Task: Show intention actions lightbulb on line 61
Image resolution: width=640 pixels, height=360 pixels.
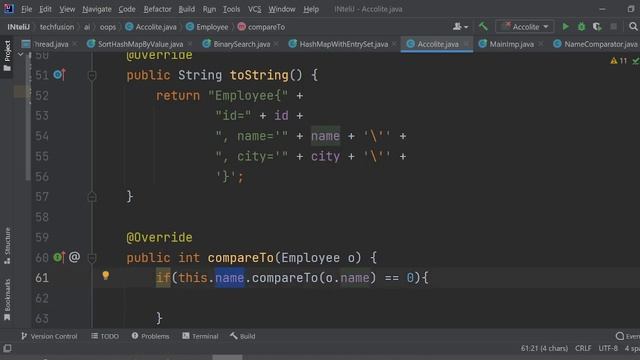Action: pyautogui.click(x=106, y=276)
